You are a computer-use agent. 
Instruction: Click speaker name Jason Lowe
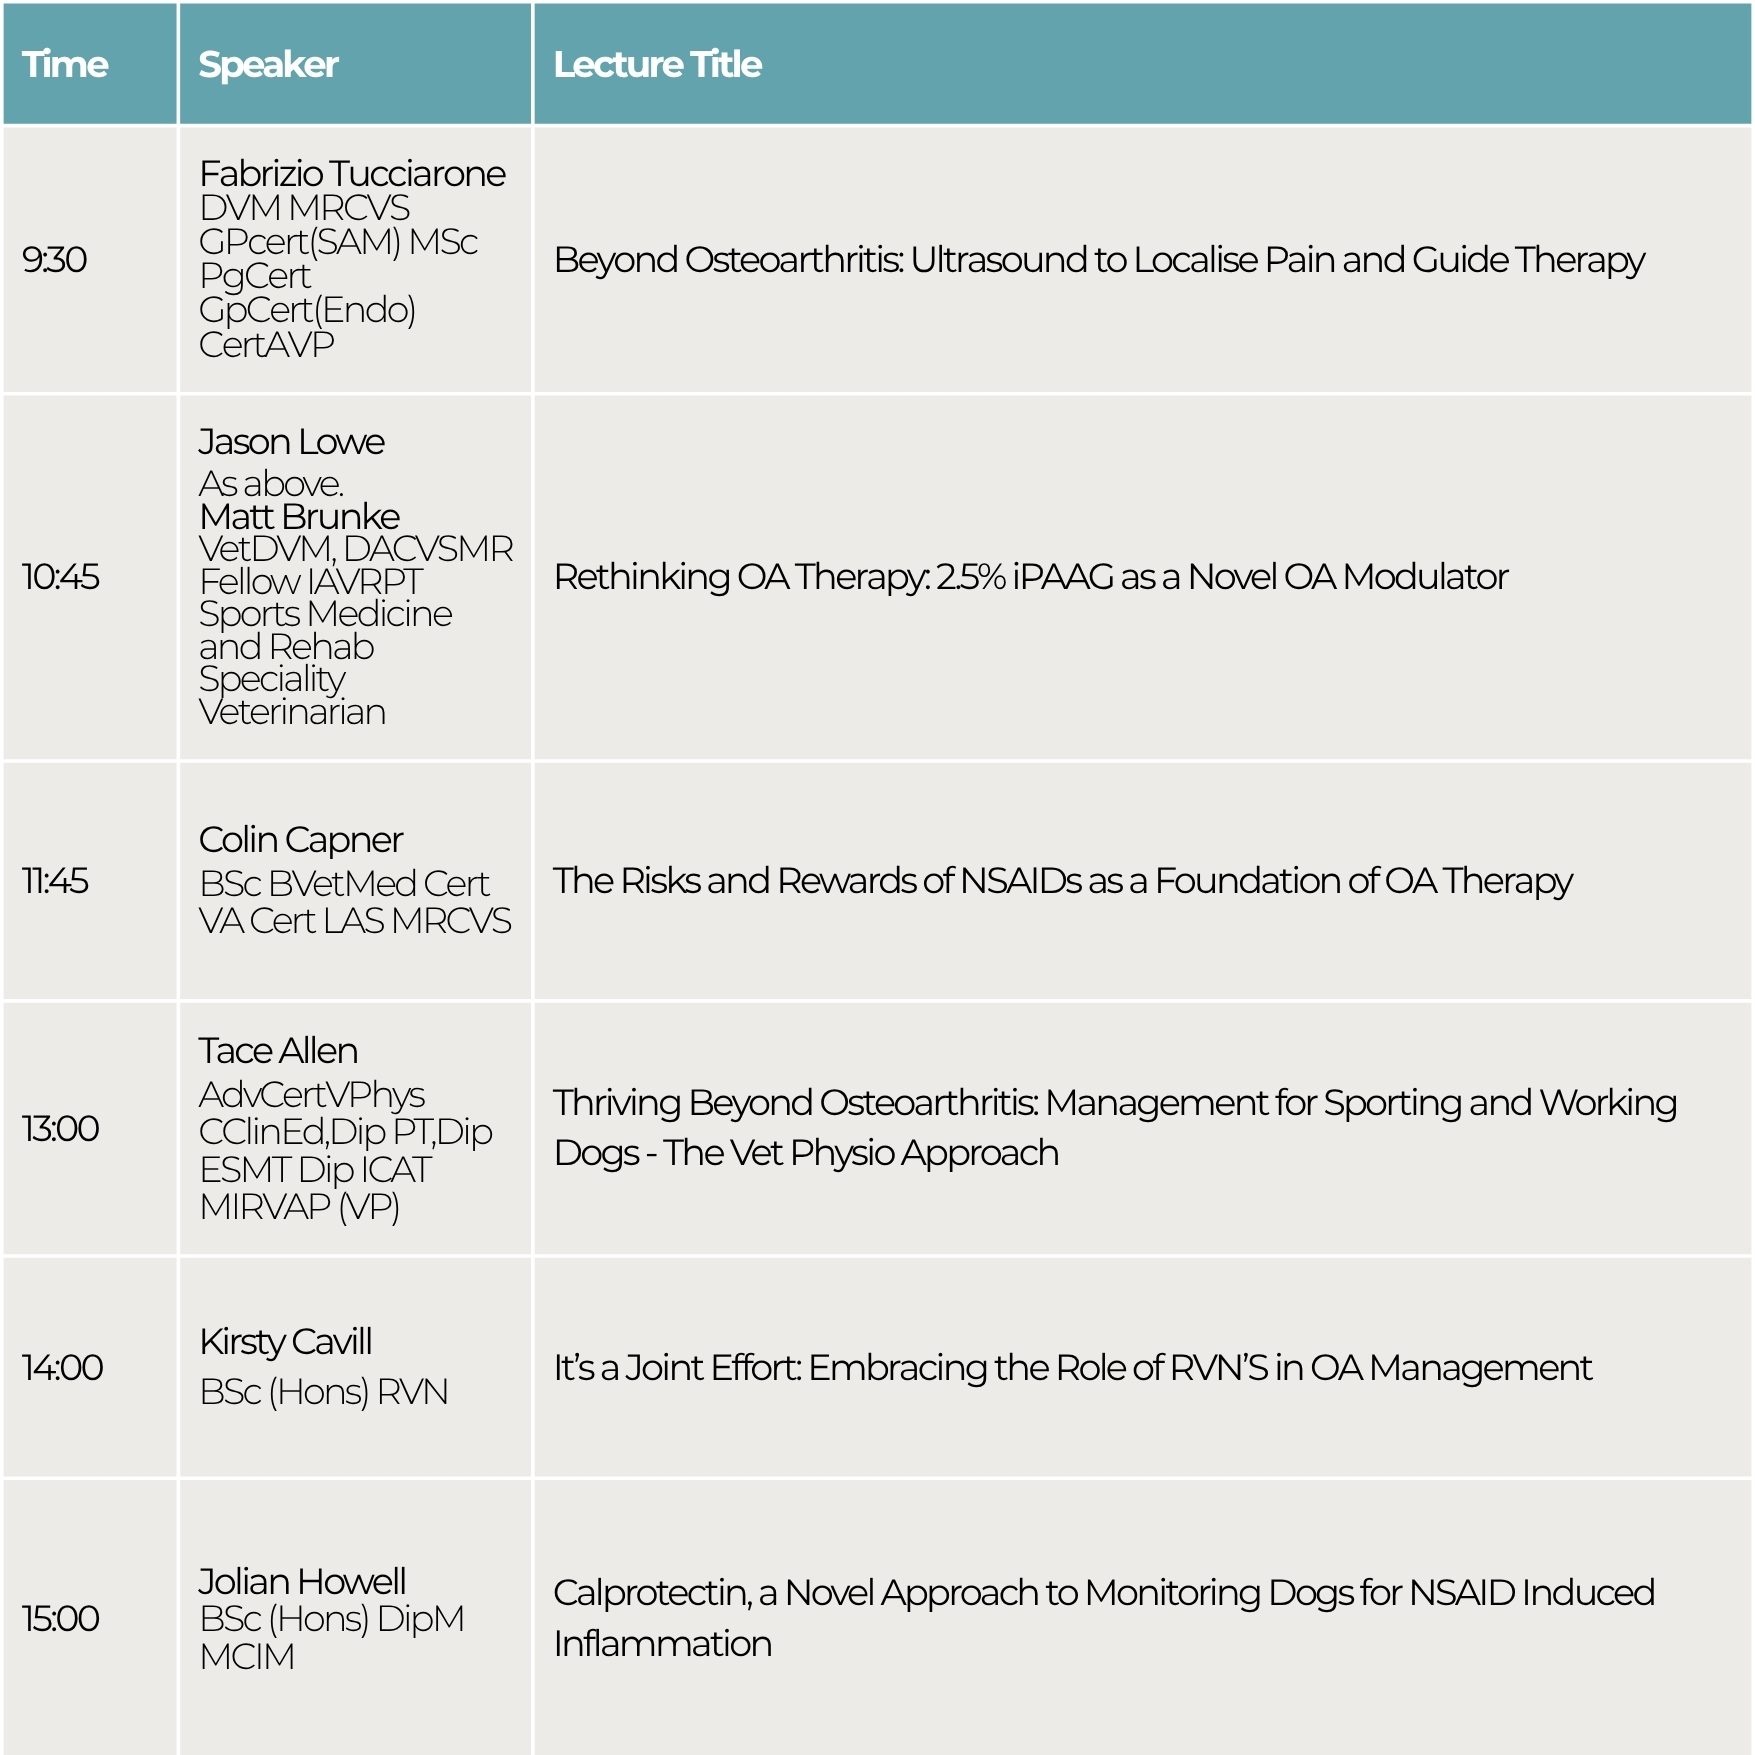coord(291,442)
